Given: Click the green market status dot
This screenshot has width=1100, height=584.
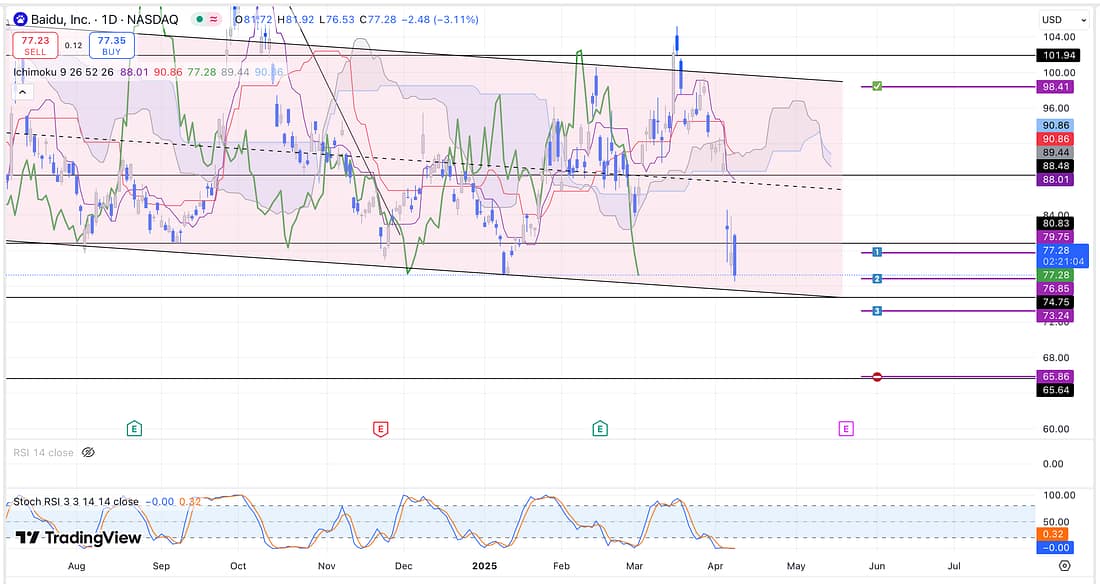Looking at the screenshot, I should point(202,19).
